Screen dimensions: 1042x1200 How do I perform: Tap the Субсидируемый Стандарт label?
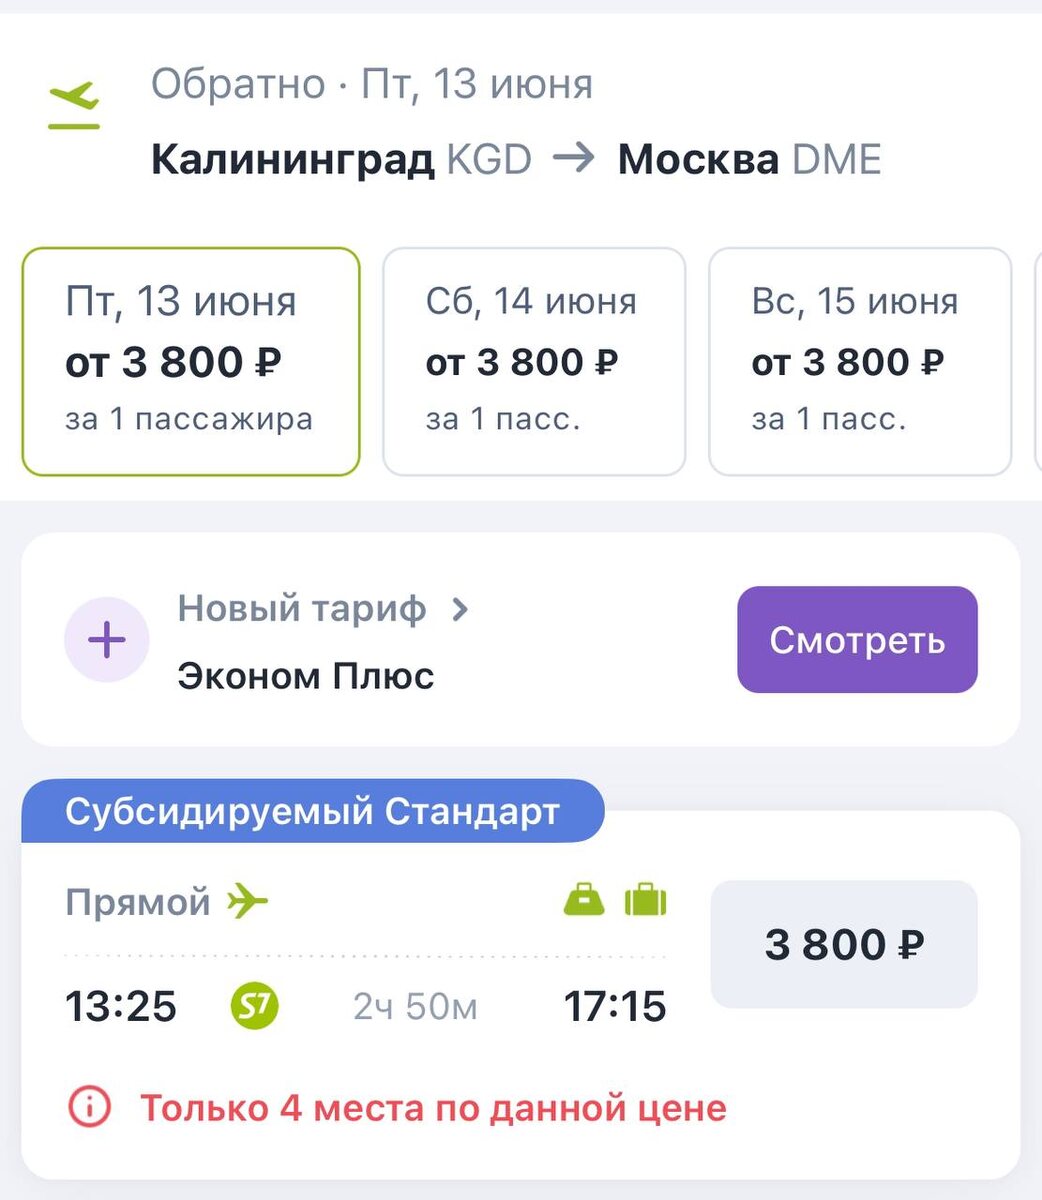click(x=312, y=811)
